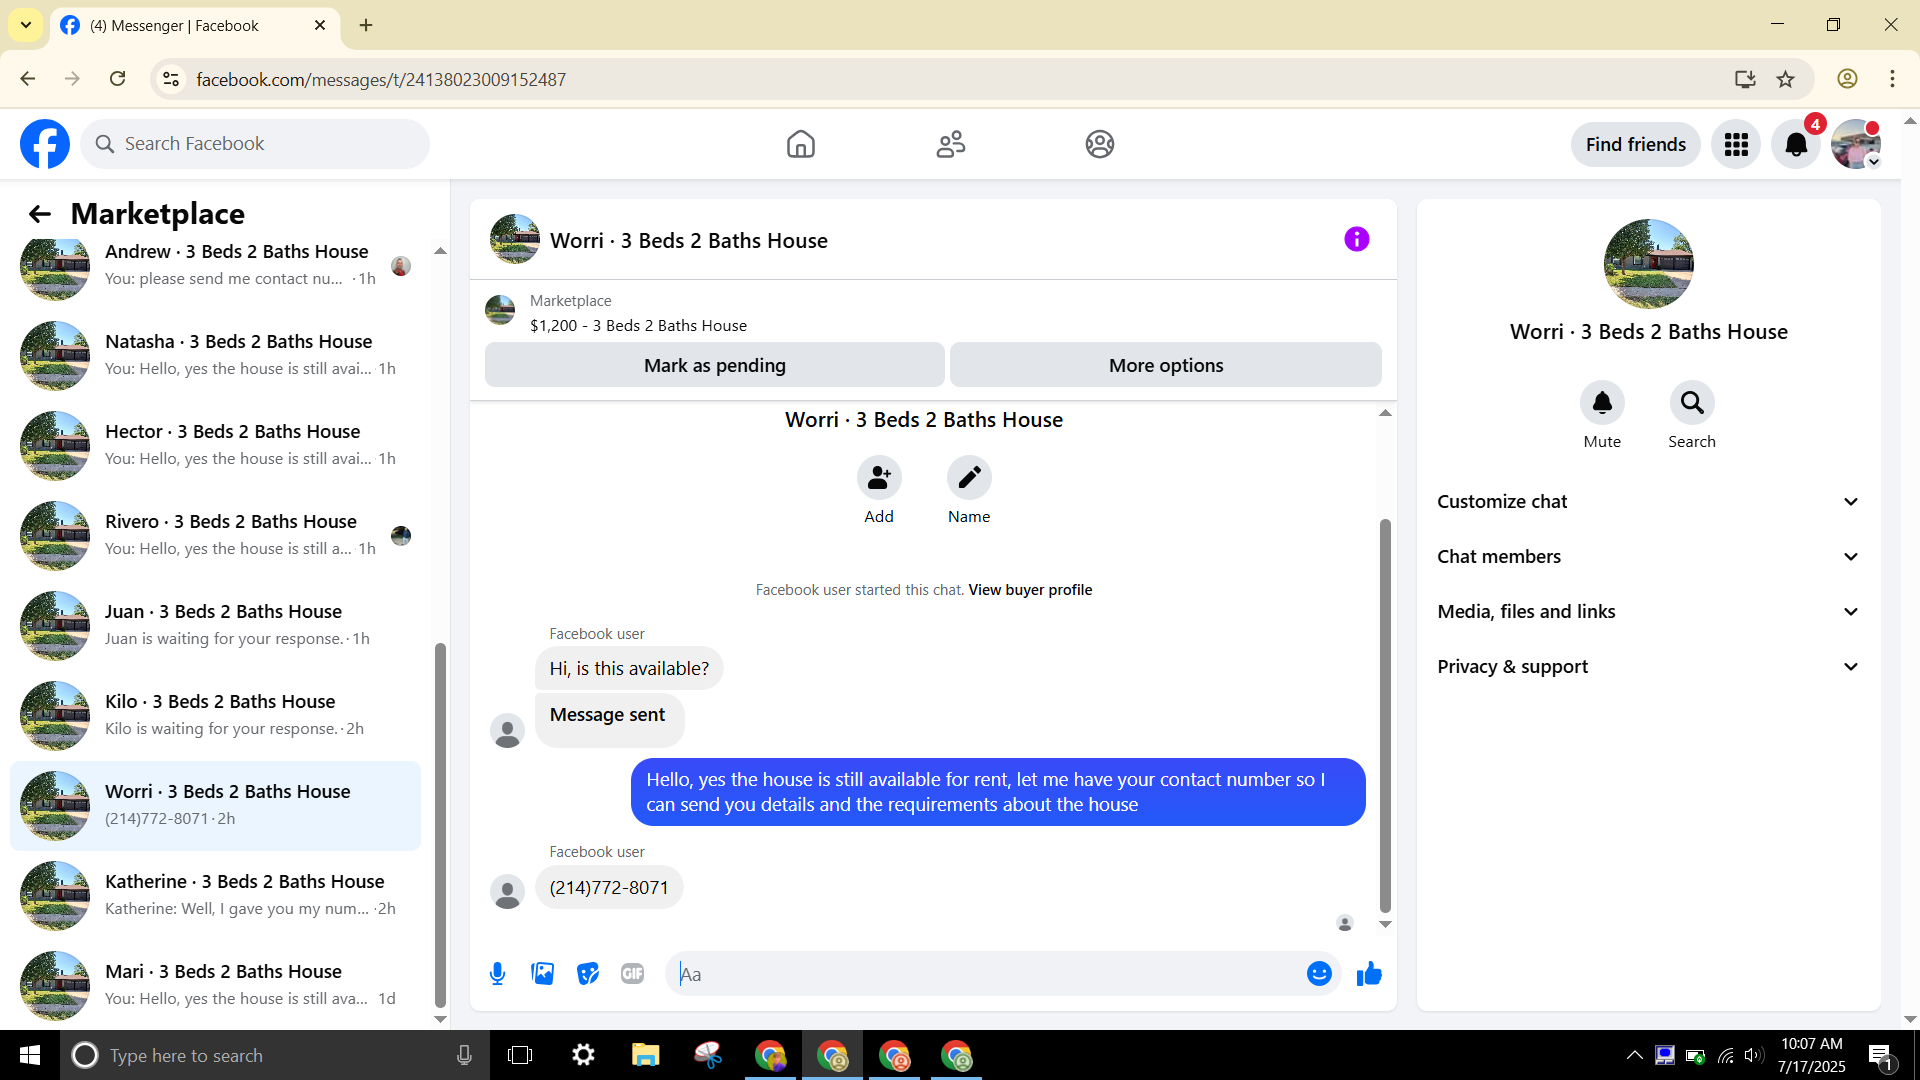Reload the Messenger page
This screenshot has width=1920, height=1080.
tap(118, 79)
